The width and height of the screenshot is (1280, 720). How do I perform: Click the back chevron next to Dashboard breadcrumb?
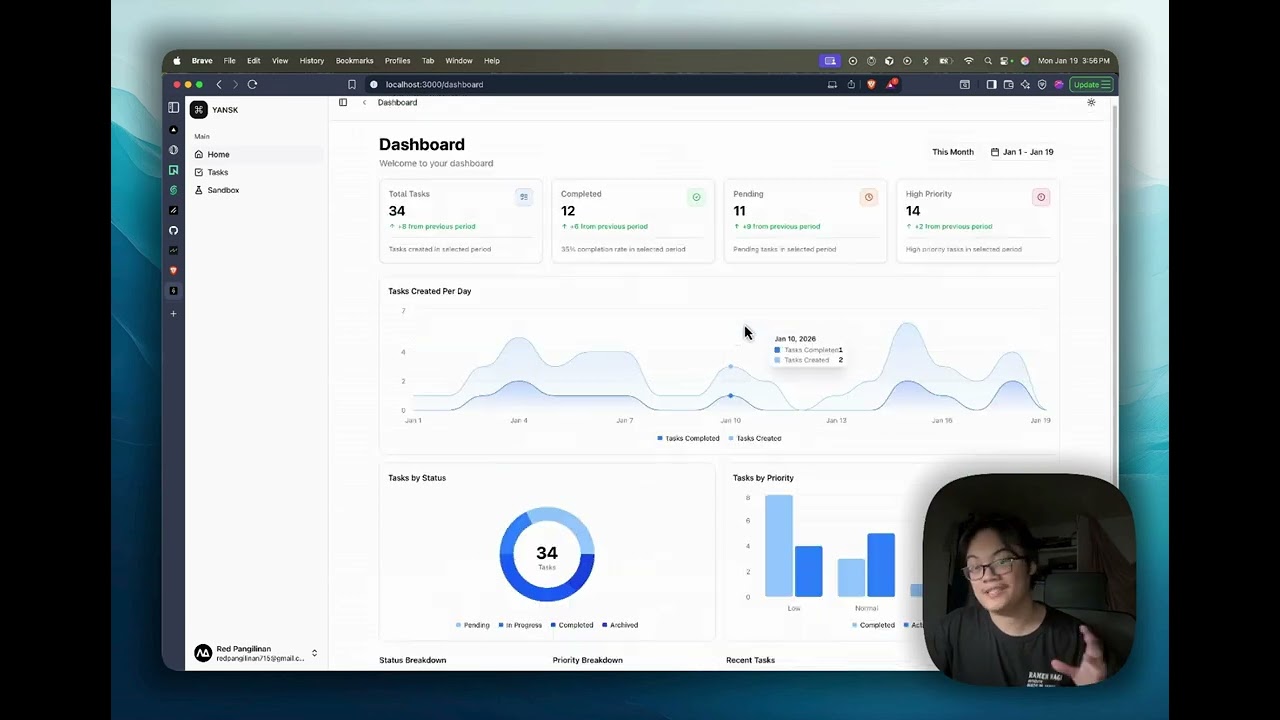[364, 102]
